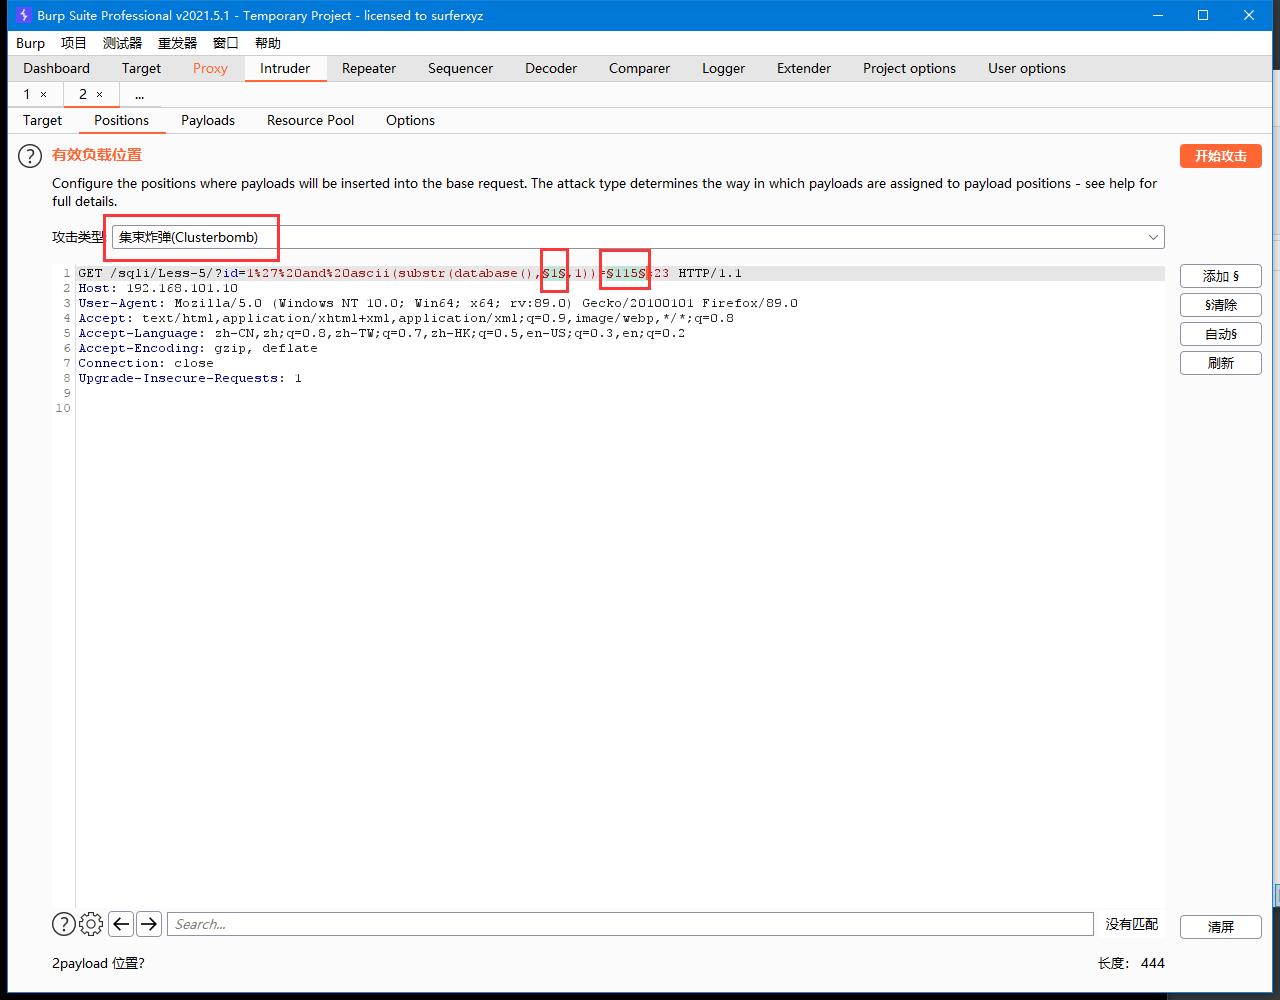Switch to the Dashboard tab
Screen dimensions: 1280x1000
click(x=56, y=68)
